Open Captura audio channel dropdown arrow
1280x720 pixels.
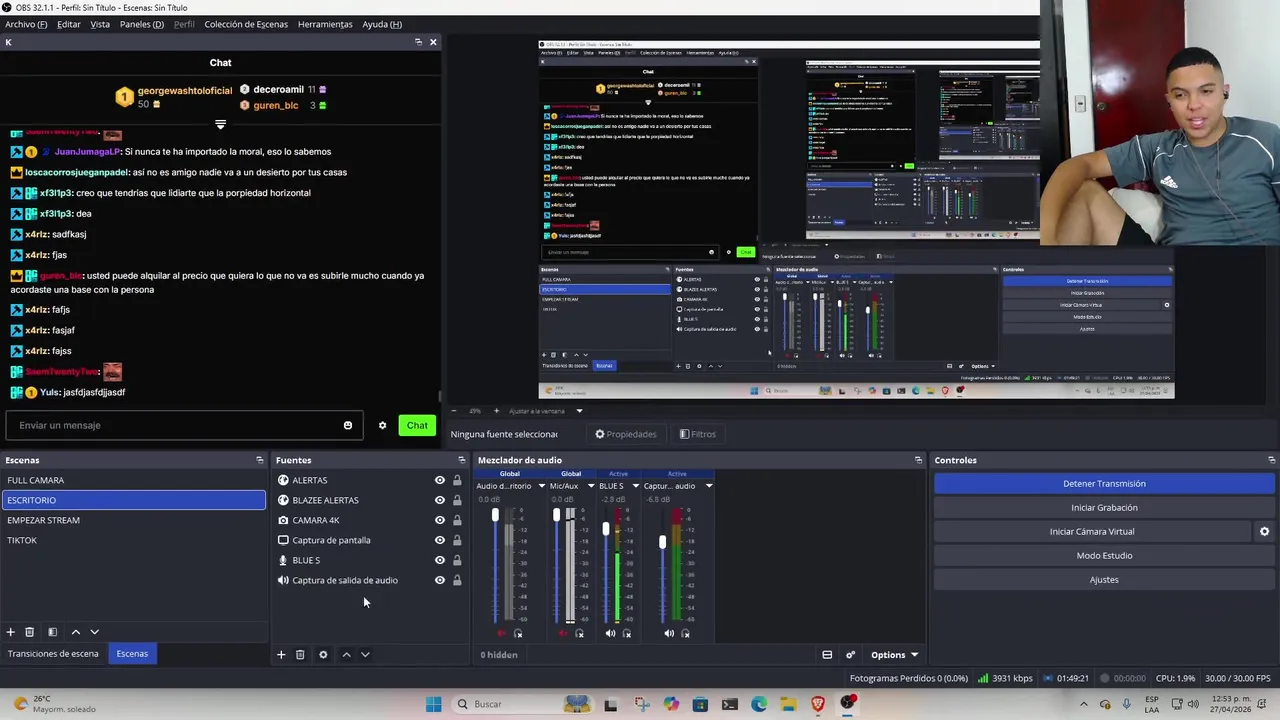pos(708,486)
